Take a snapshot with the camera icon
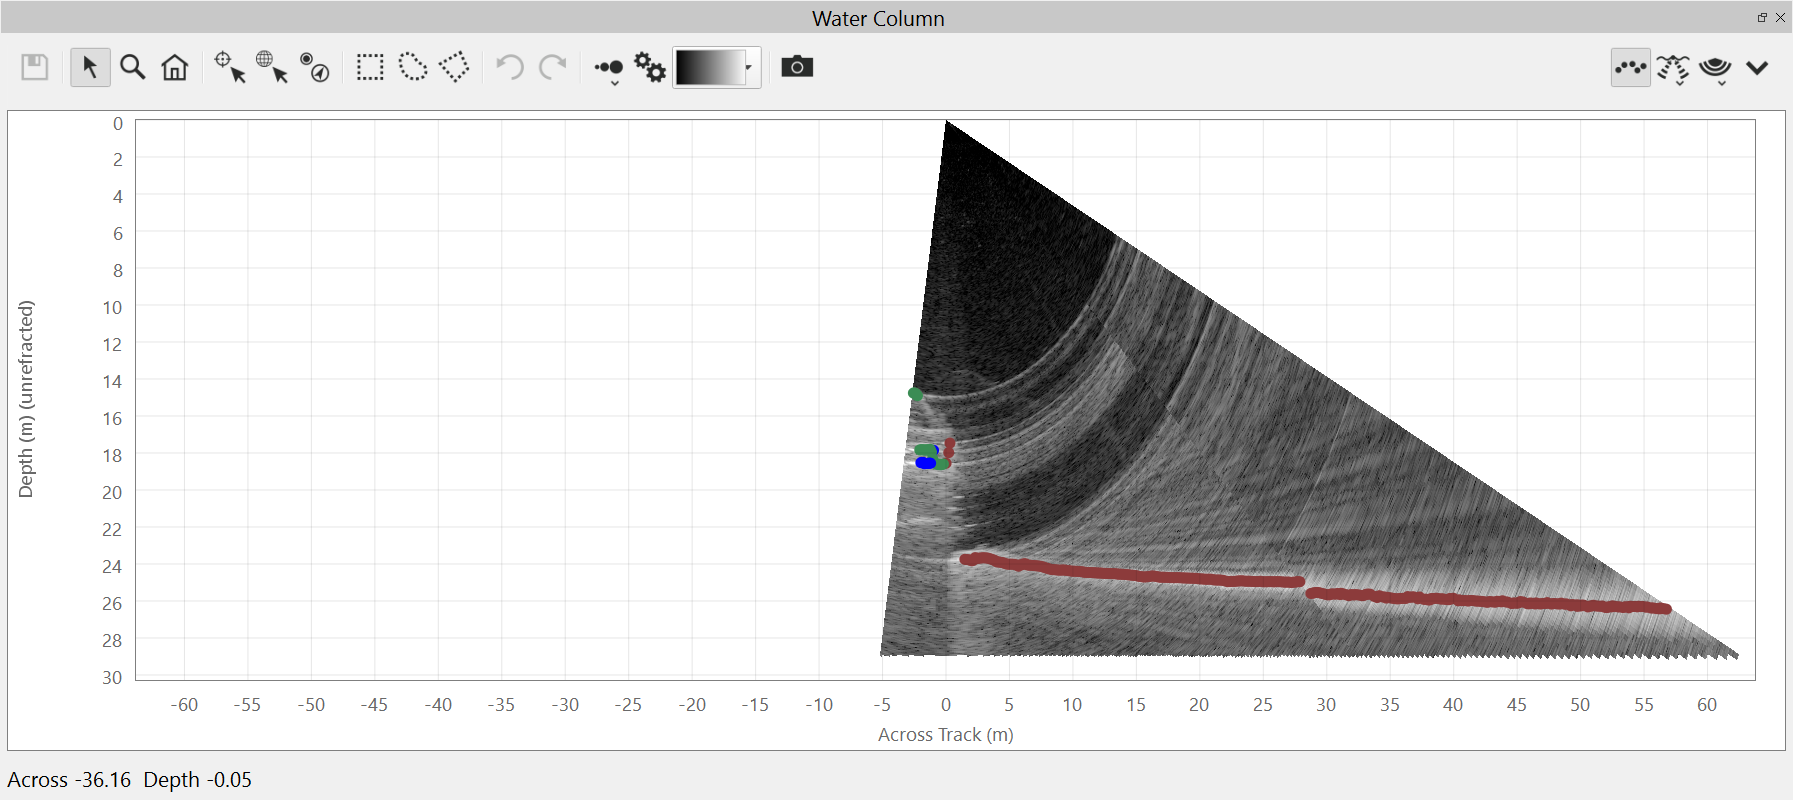Viewport: 1793px width, 800px height. [797, 67]
